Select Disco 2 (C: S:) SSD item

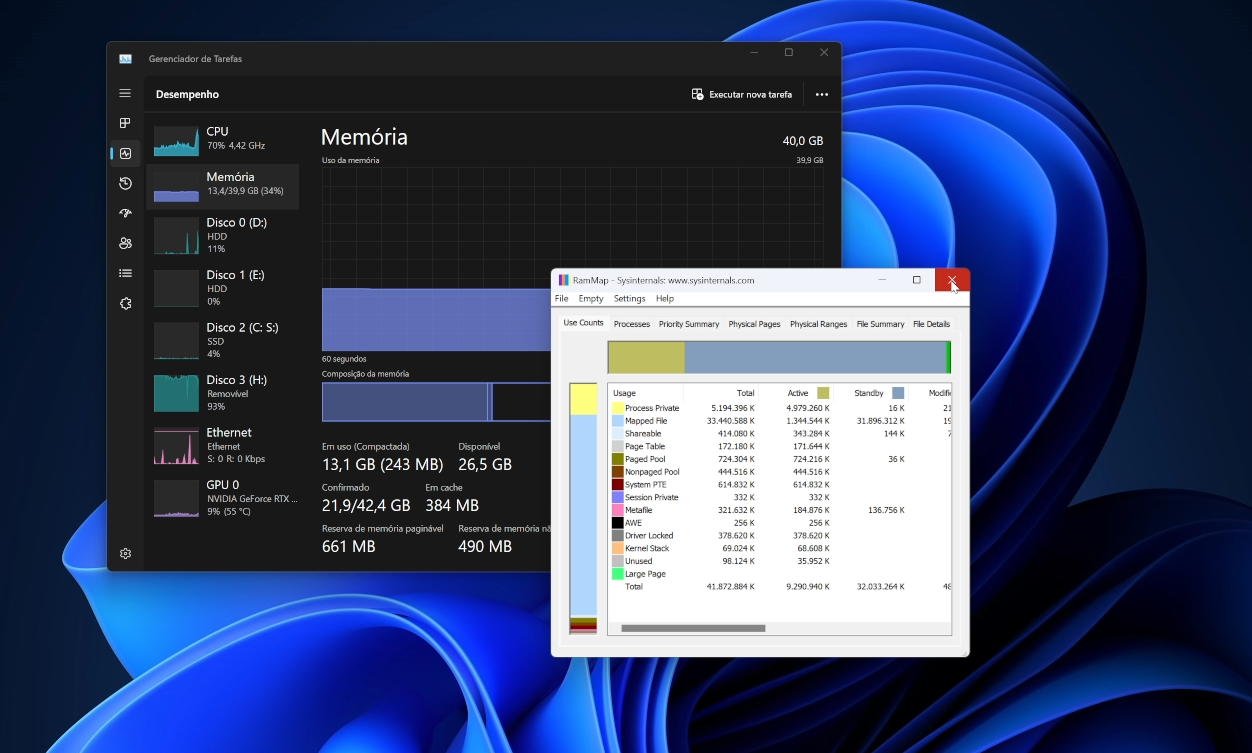pyautogui.click(x=222, y=340)
